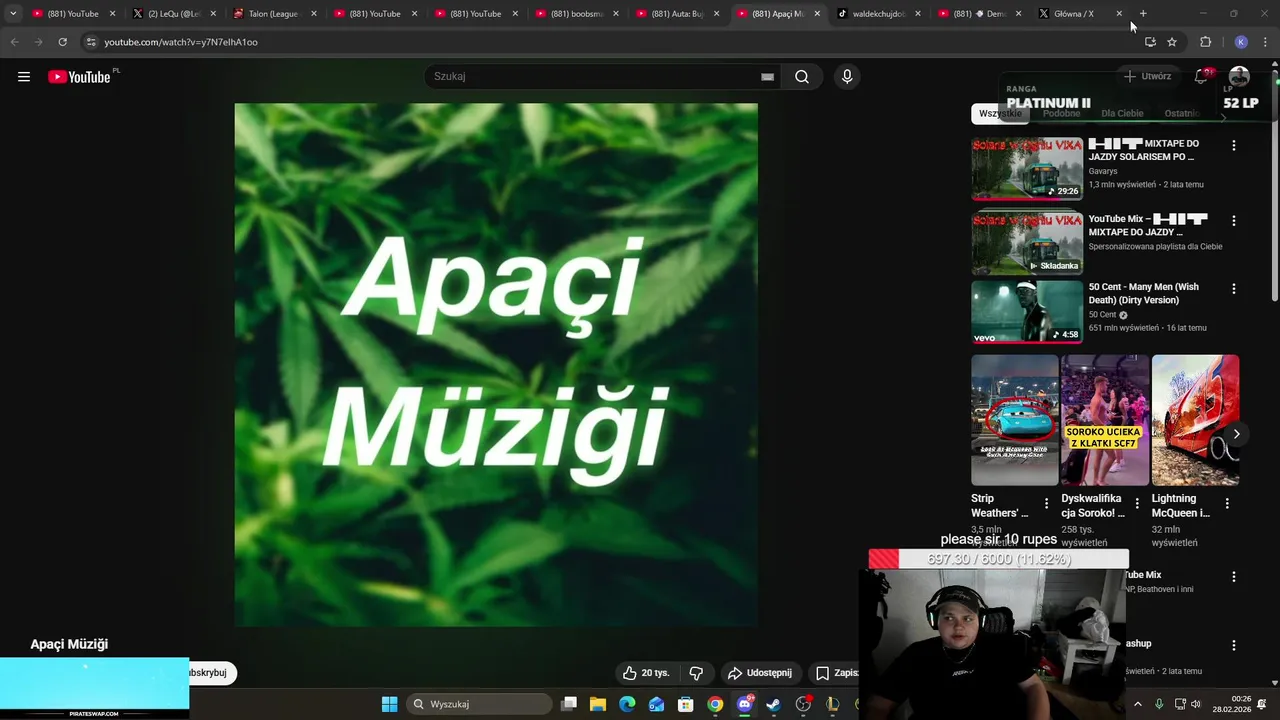Open Gavarys mixtape video thumbnail
The height and width of the screenshot is (720, 1280).
pos(1027,168)
